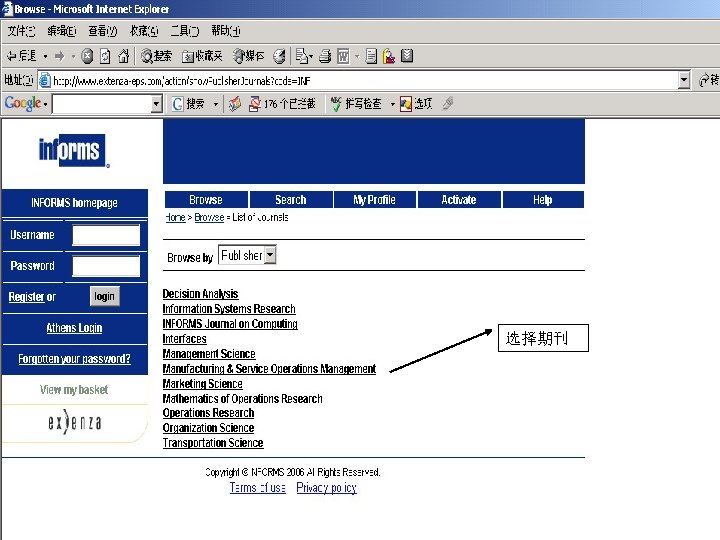The image size is (720, 540).
Task: Click the Forward arrow button
Action: 60,56
